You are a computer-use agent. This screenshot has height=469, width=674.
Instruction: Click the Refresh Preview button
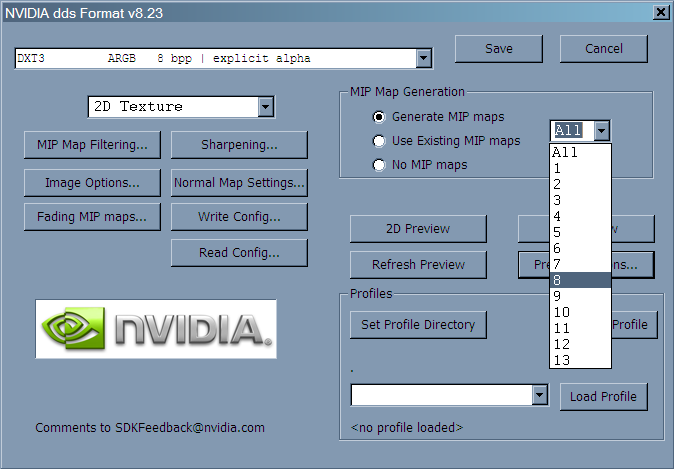(x=418, y=265)
